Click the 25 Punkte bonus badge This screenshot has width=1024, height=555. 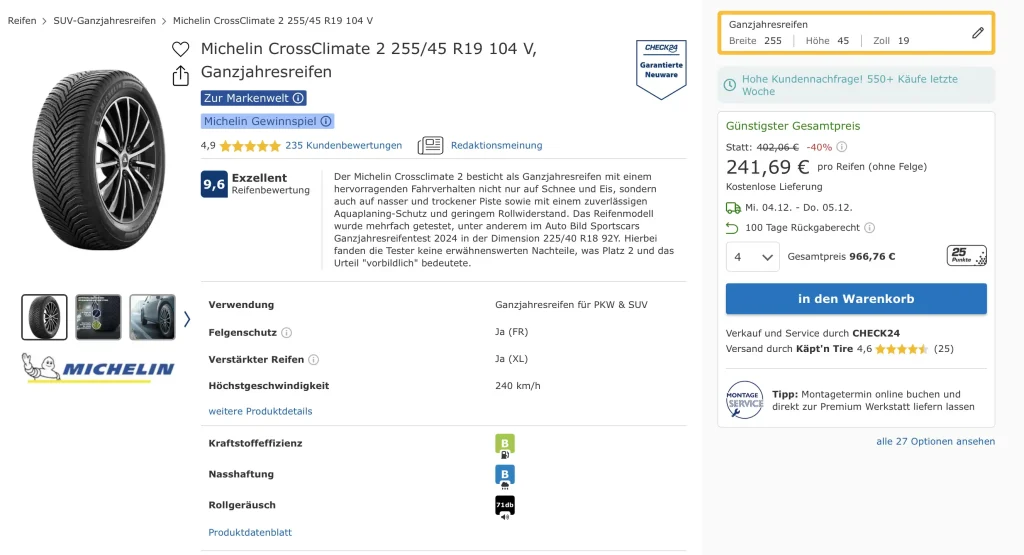(x=967, y=255)
